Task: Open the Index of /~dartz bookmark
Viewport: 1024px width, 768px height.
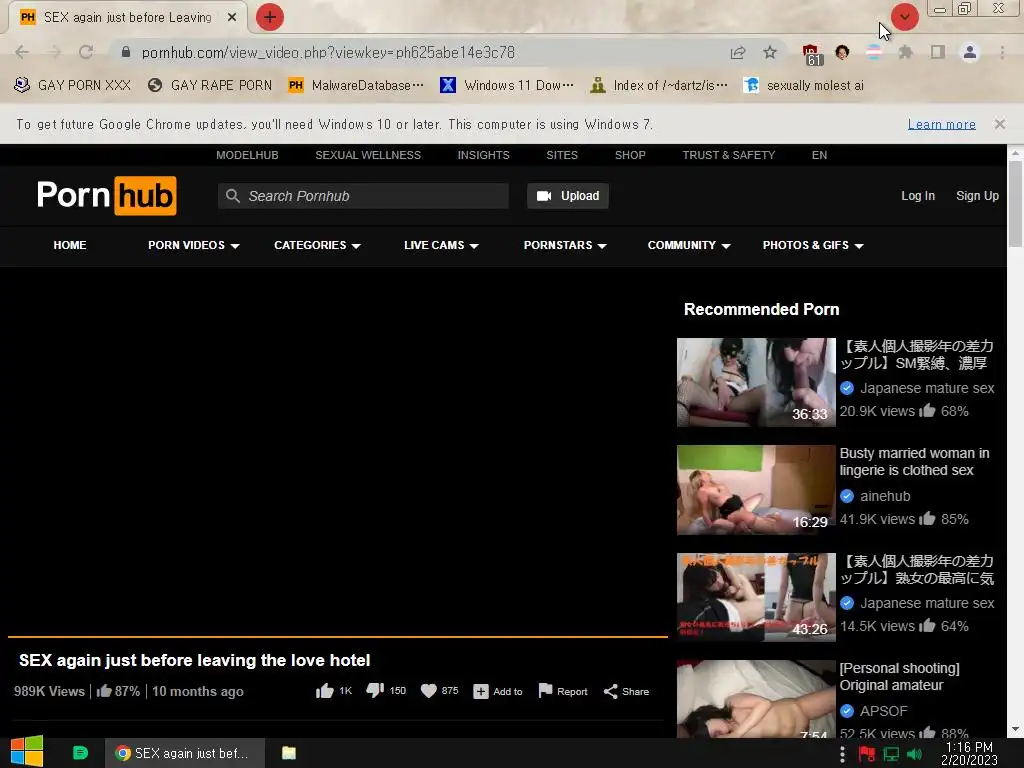Action: point(658,85)
